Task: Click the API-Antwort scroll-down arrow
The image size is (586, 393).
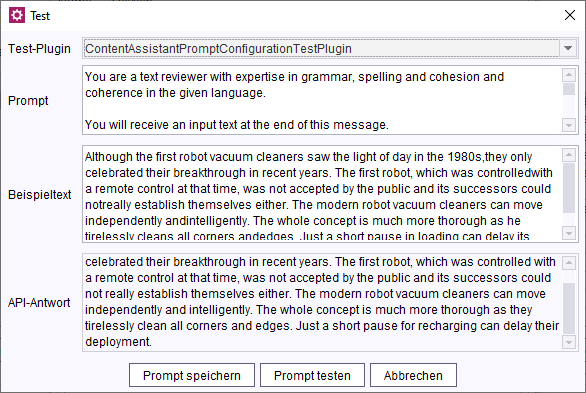Action: pyautogui.click(x=569, y=342)
